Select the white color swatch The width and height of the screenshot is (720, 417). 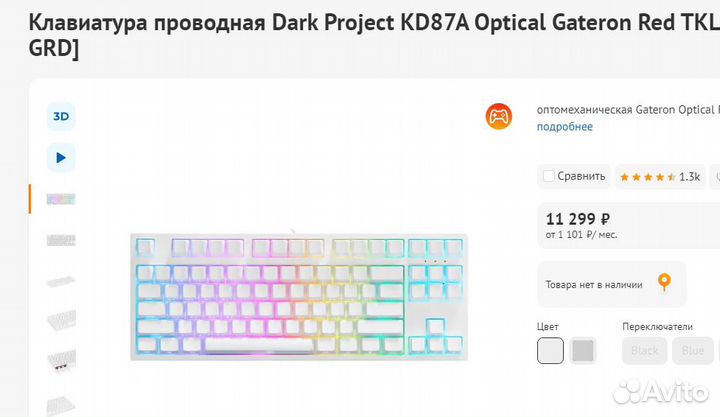[x=551, y=351]
